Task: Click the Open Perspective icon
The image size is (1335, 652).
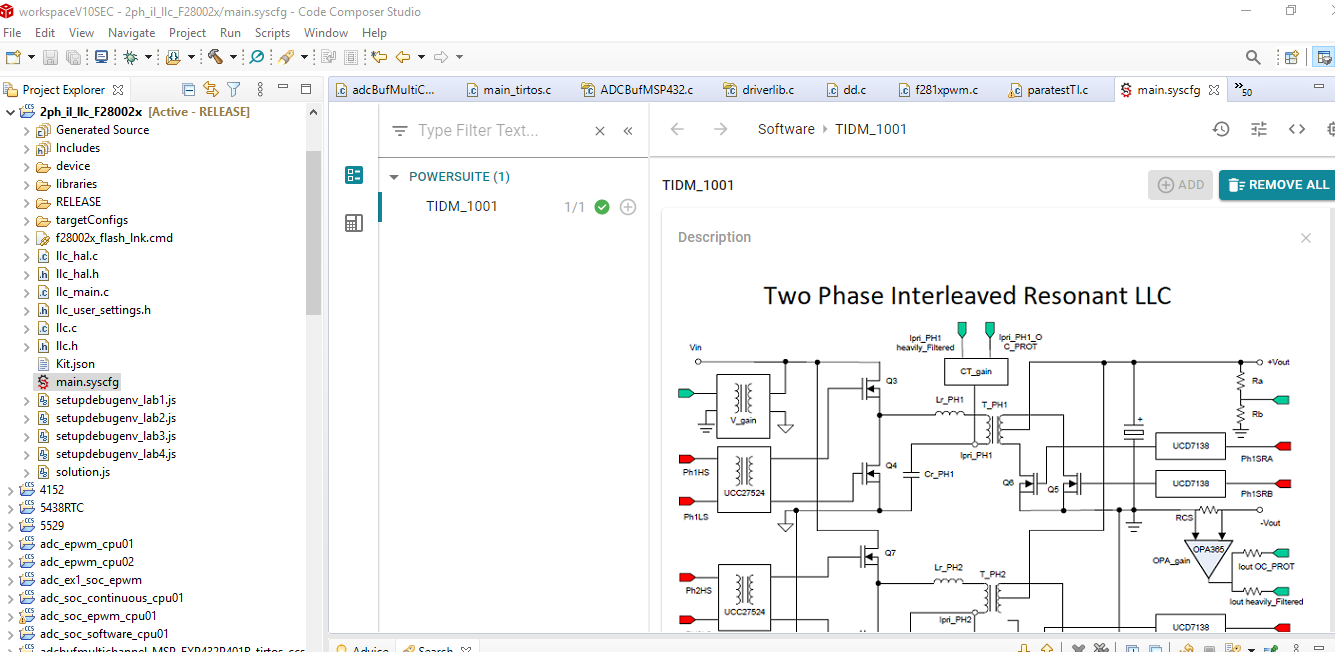Action: point(1291,57)
